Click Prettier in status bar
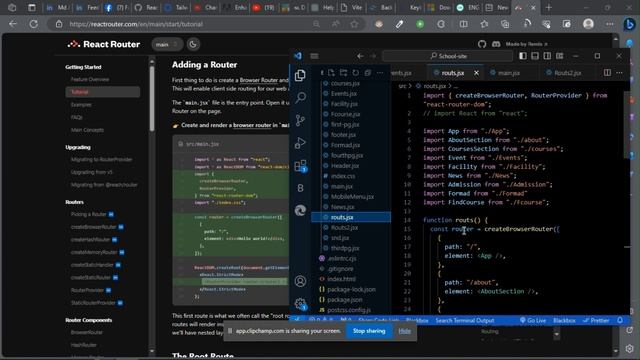This screenshot has height=360, width=640. (x=596, y=321)
